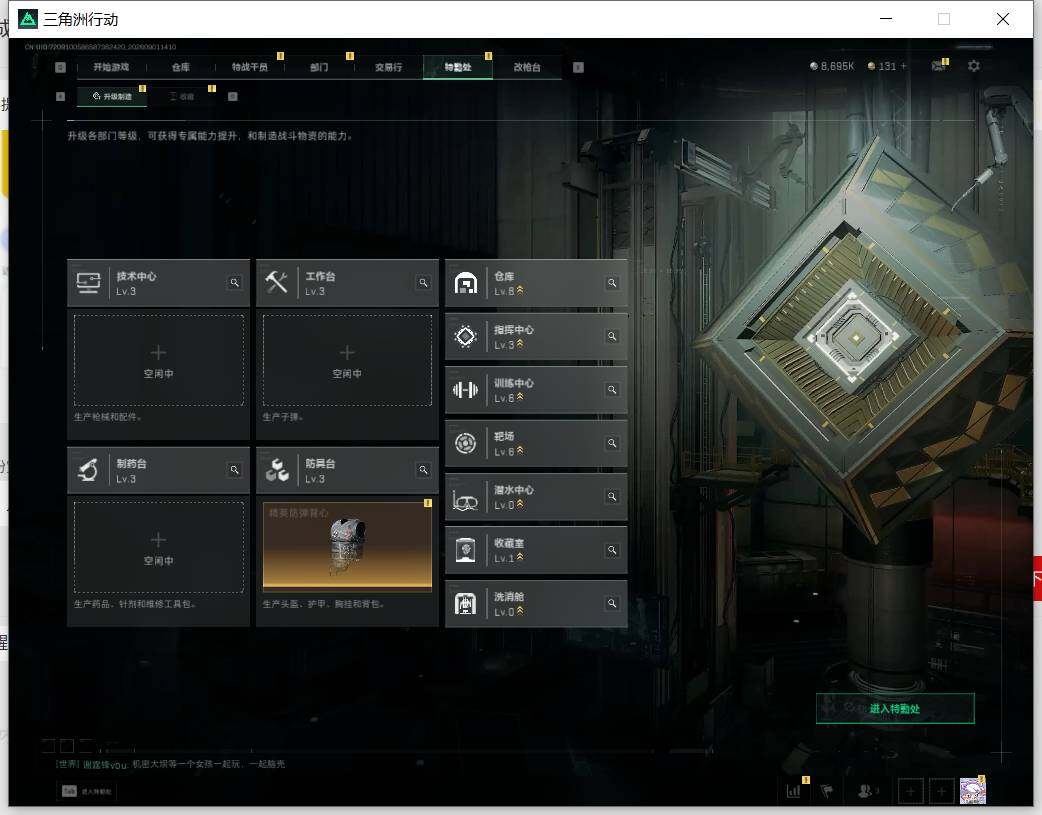This screenshot has height=815, width=1042.
Task: Click the world chat message line
Action: click(171, 764)
